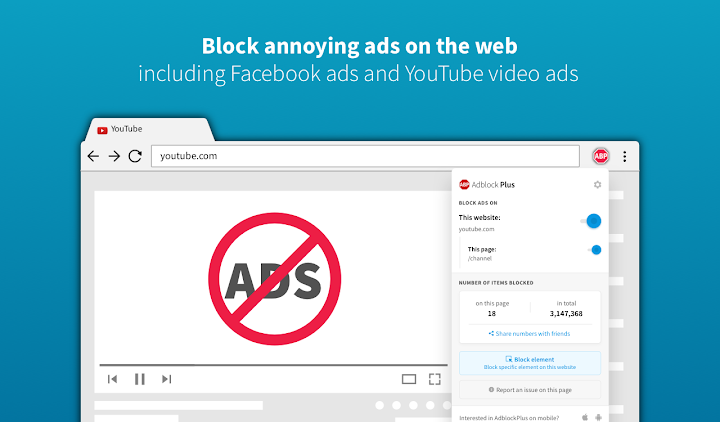Open the browser three-dot menu

(624, 156)
